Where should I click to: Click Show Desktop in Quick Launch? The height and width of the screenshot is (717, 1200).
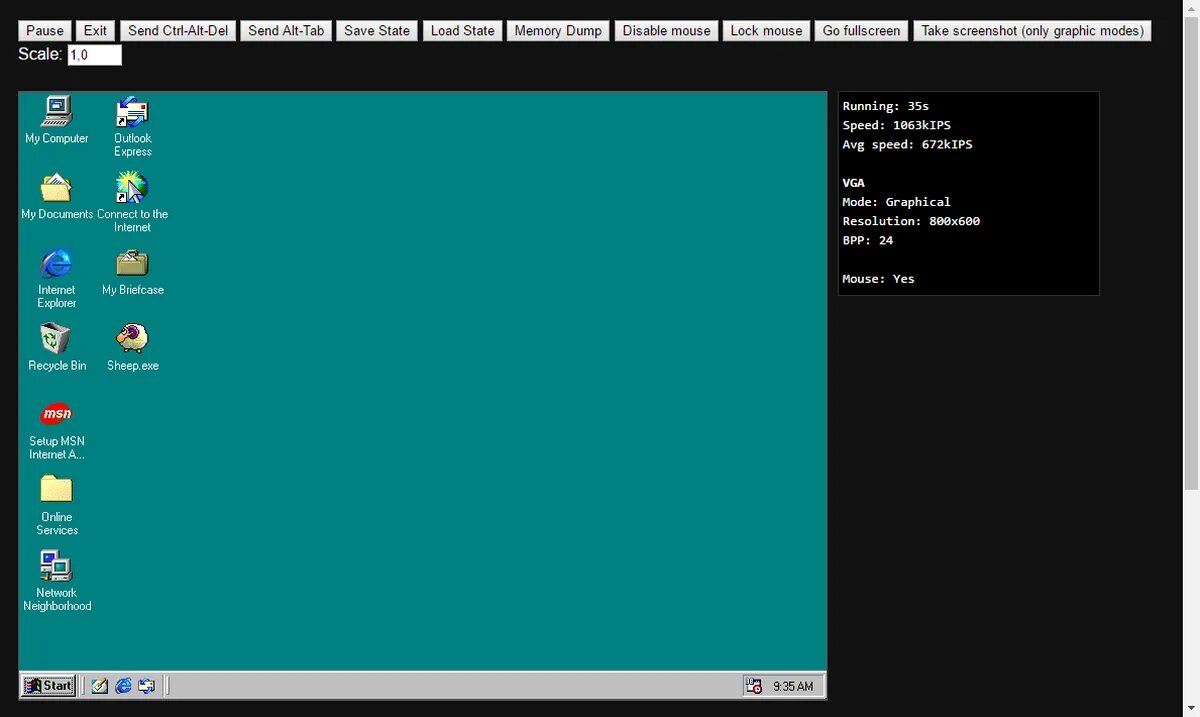click(x=100, y=686)
